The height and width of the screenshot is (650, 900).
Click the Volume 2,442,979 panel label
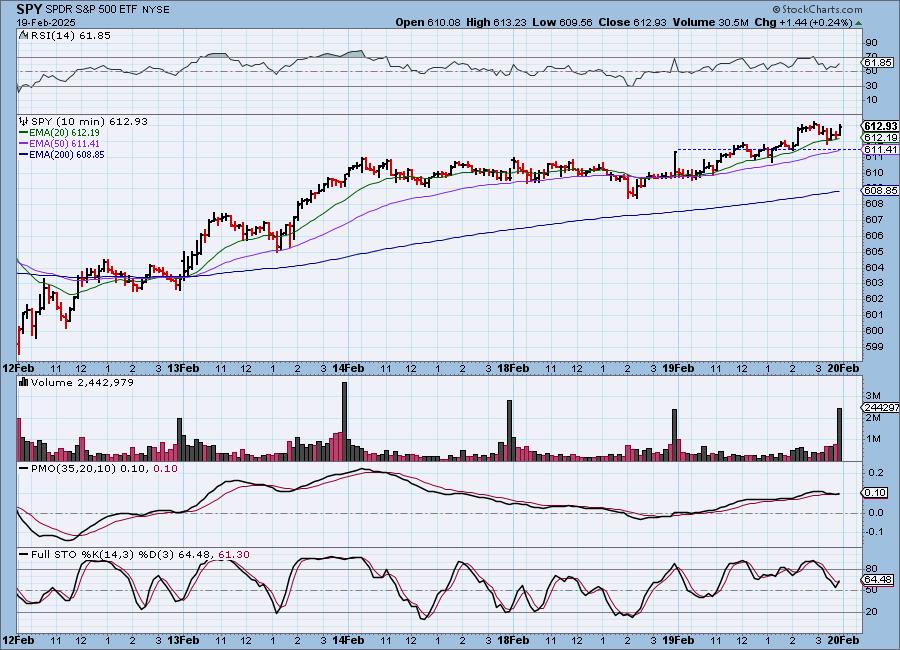[82, 382]
